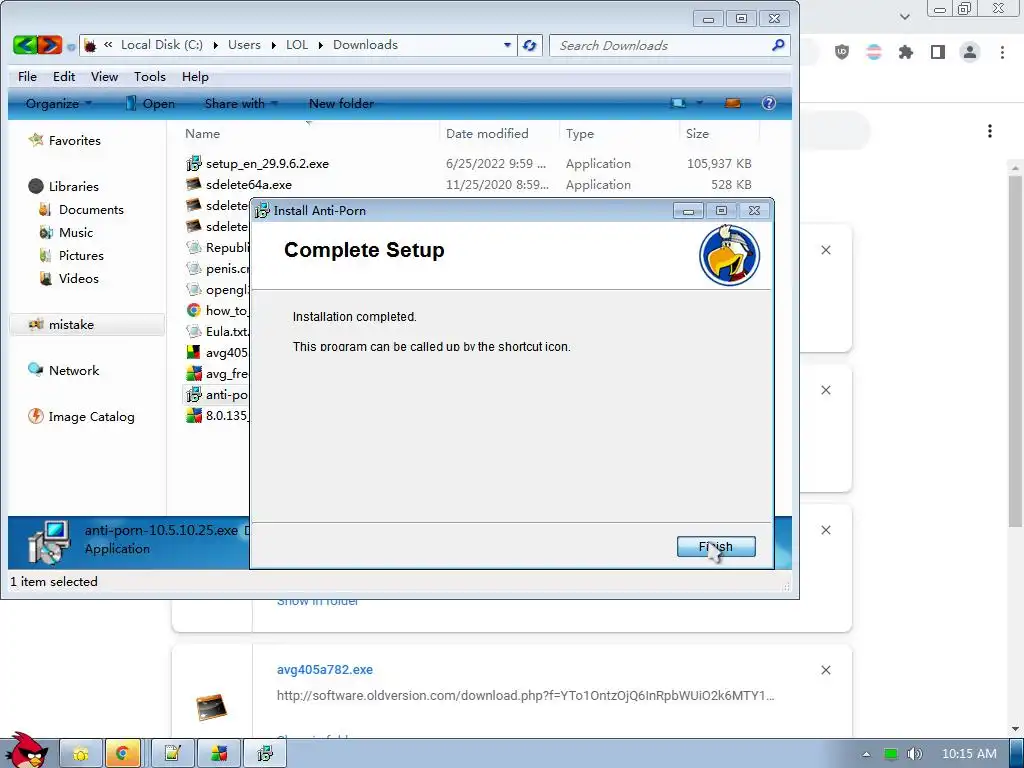Click the refresh button beside address bar

coord(530,45)
